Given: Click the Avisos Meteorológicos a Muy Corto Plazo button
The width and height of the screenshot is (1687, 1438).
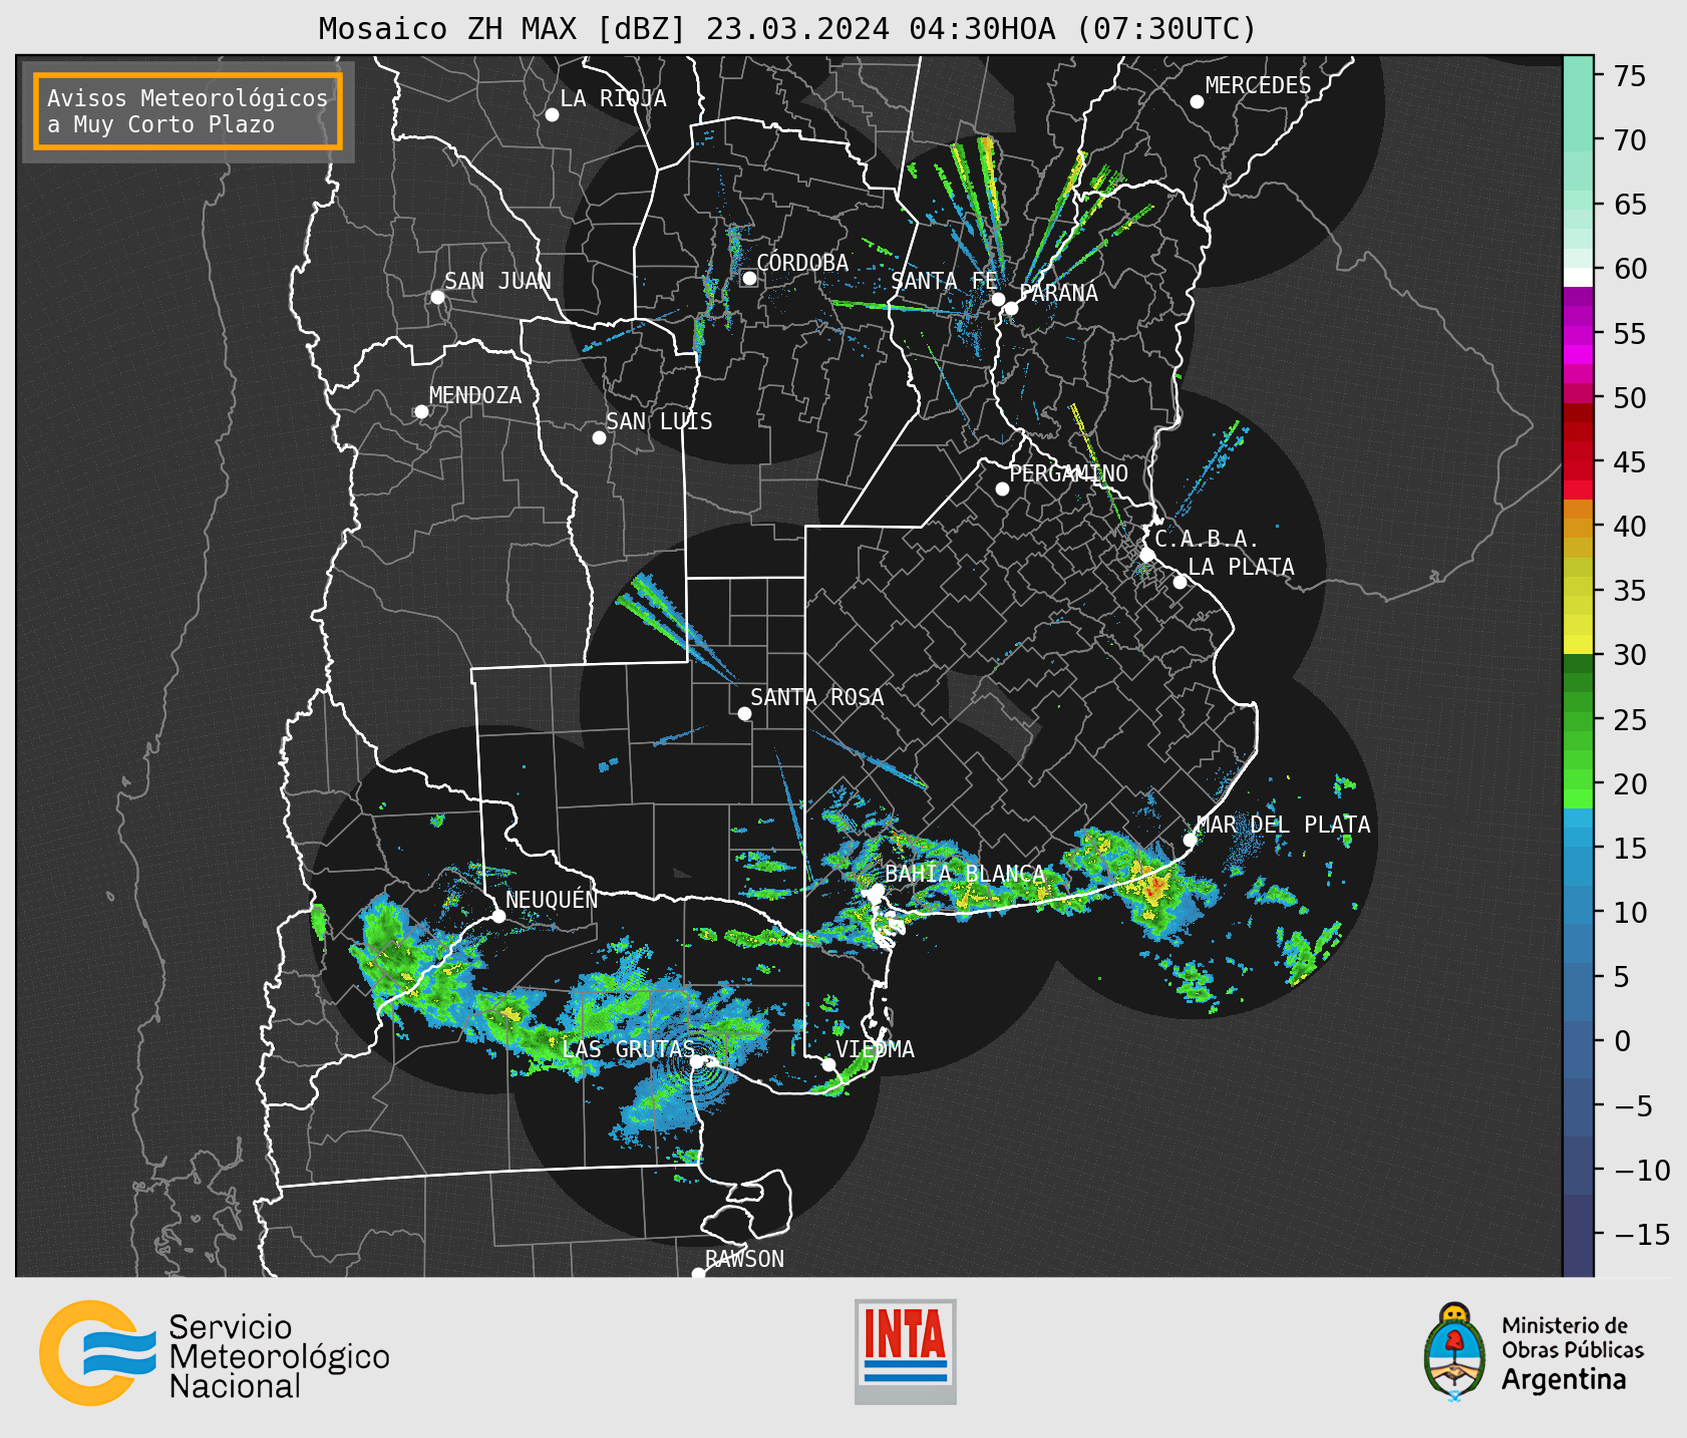Looking at the screenshot, I should click(188, 111).
